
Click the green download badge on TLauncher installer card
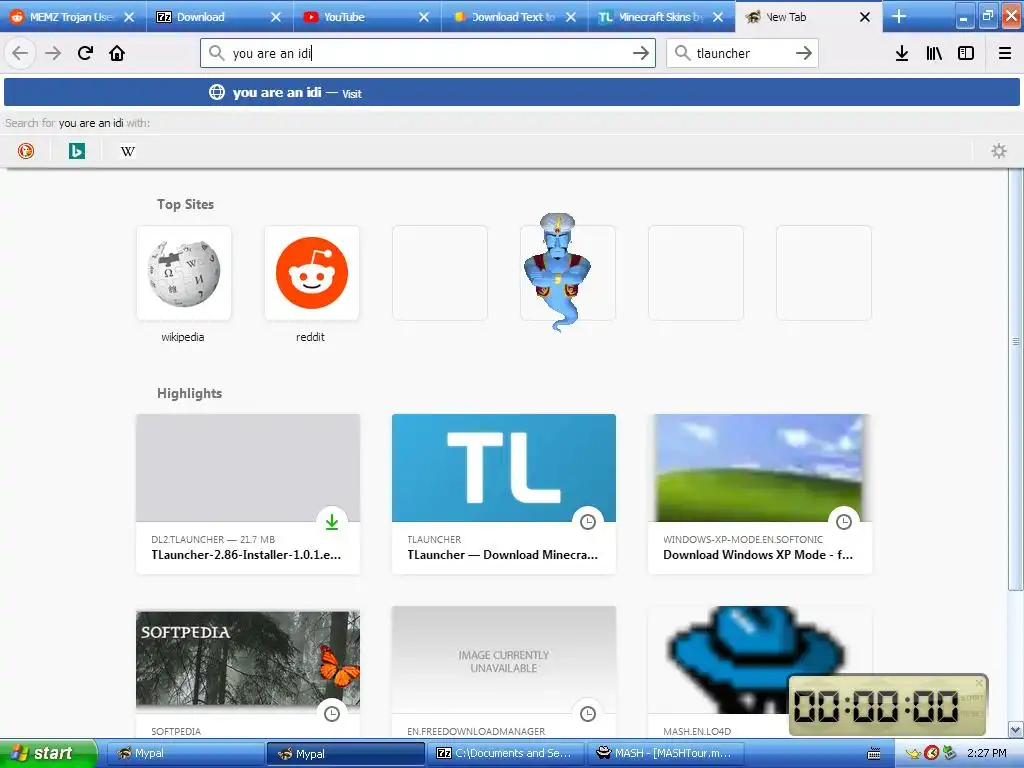click(x=332, y=522)
